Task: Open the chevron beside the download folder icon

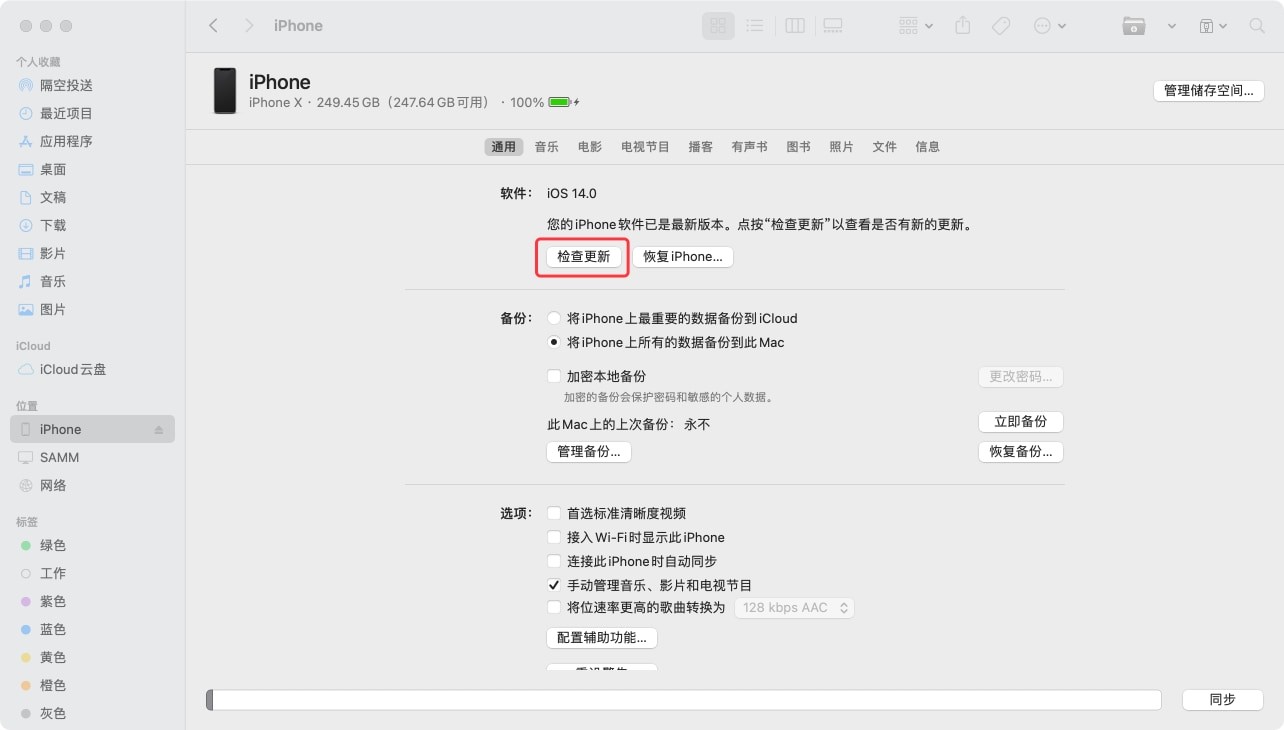Action: click(1172, 26)
